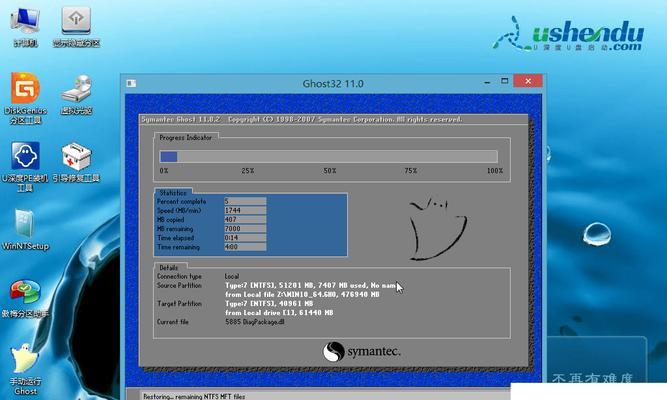Click the Percent complete value 5
Image resolution: width=667 pixels, height=400 pixels.
pyautogui.click(x=245, y=201)
